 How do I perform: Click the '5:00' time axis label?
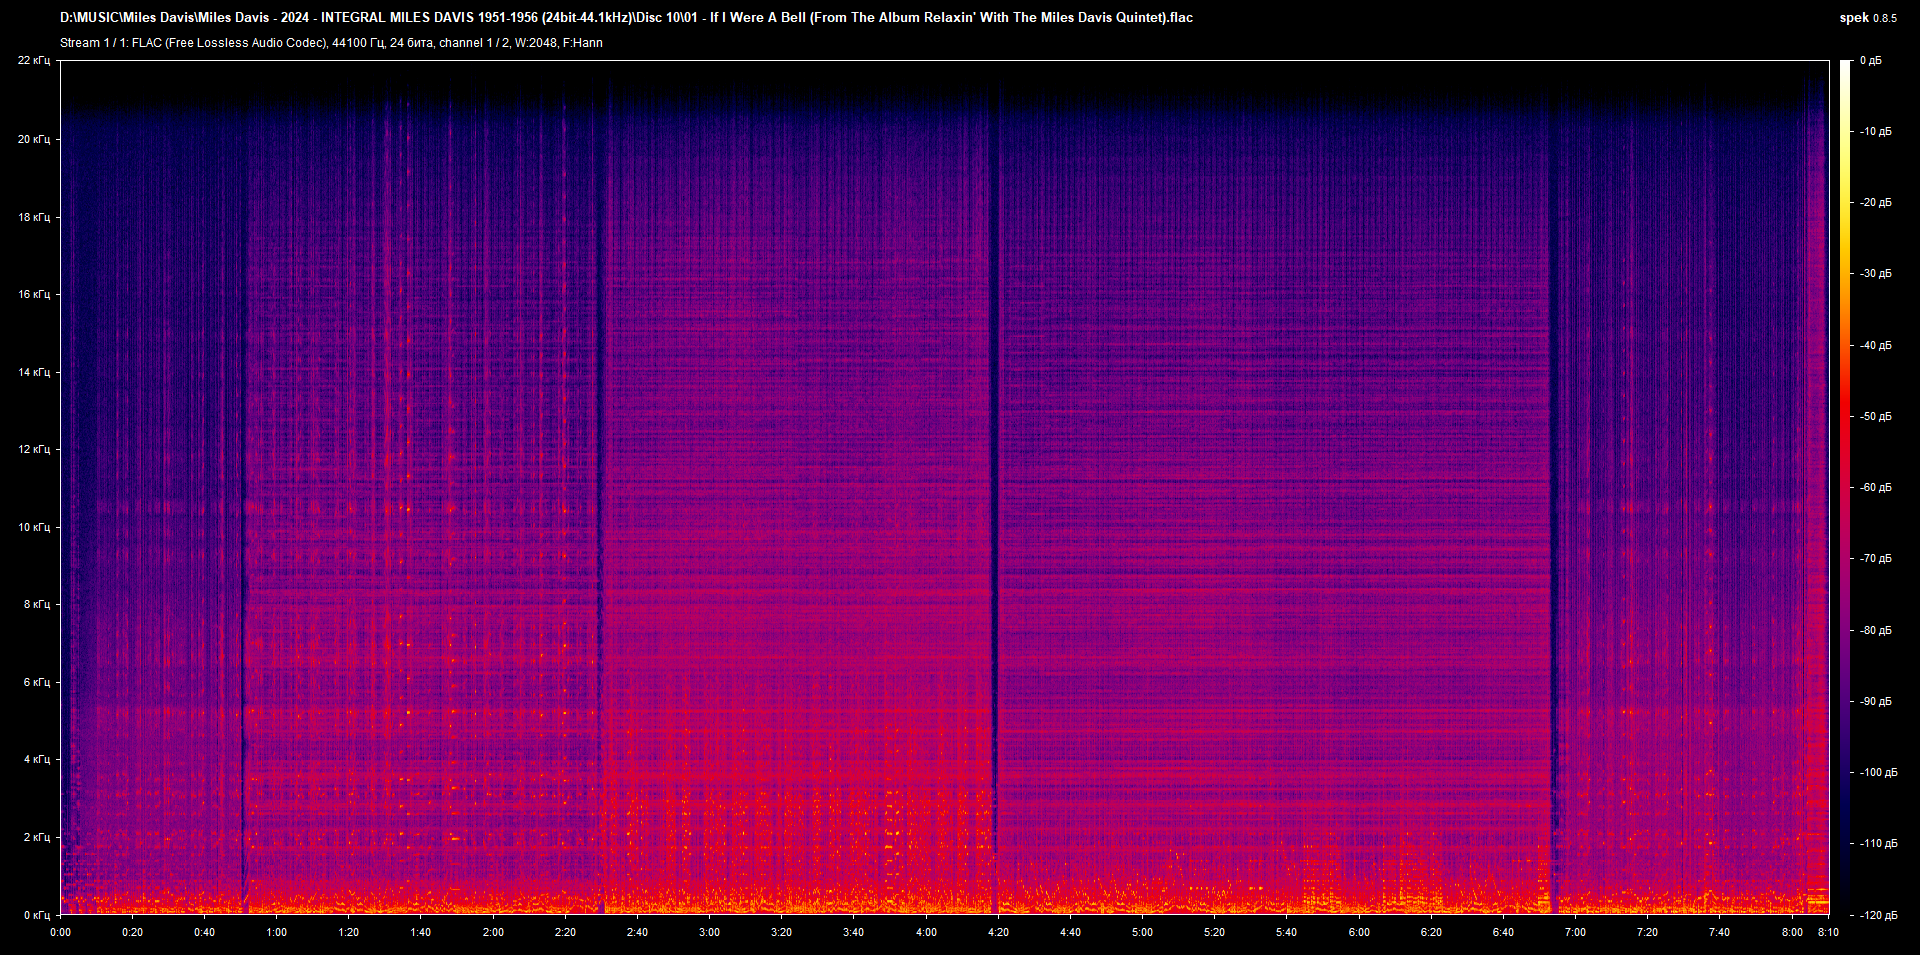tap(1142, 932)
